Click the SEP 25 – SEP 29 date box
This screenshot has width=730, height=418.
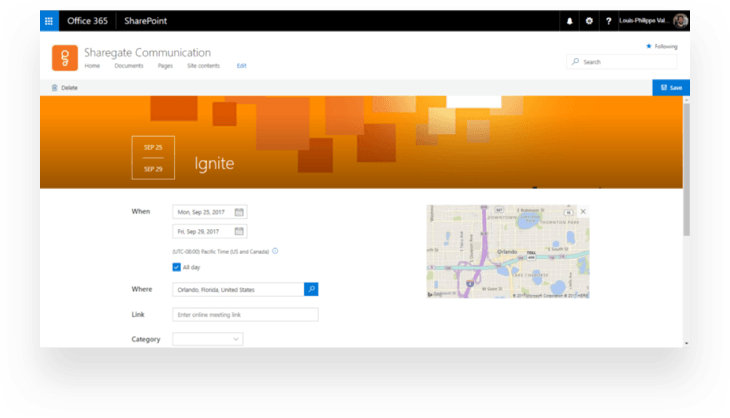(x=153, y=158)
